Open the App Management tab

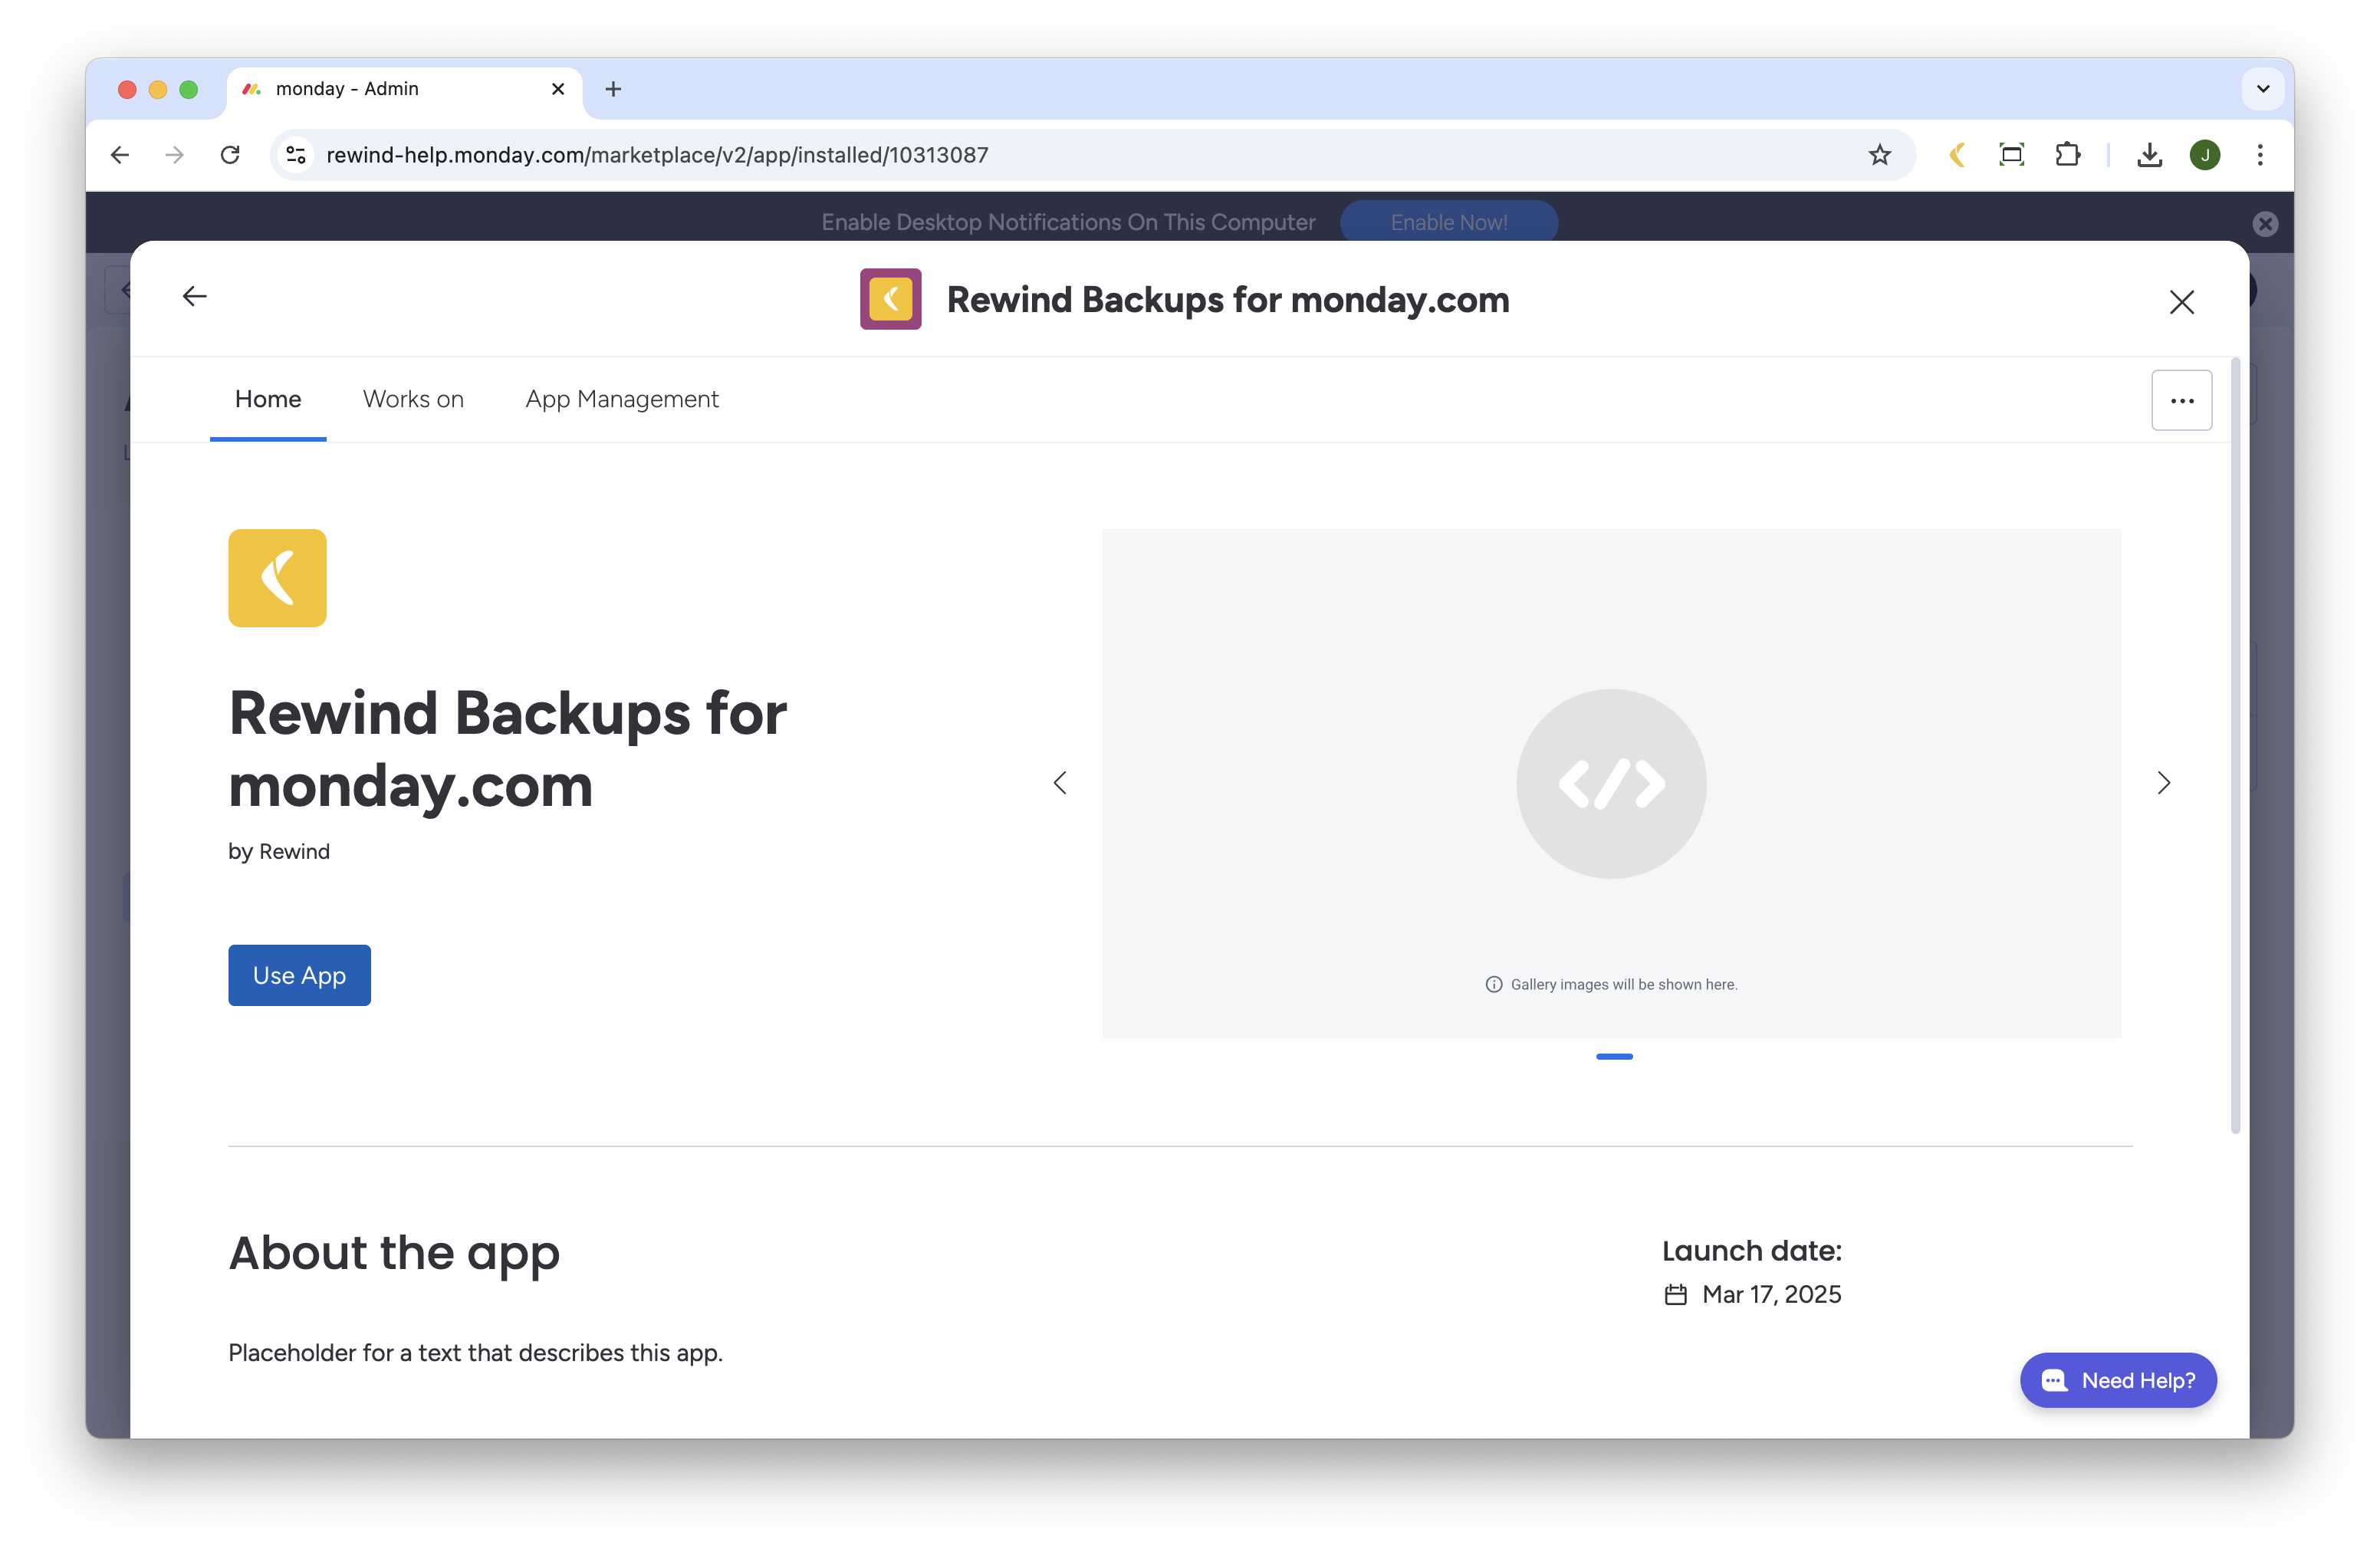(622, 399)
